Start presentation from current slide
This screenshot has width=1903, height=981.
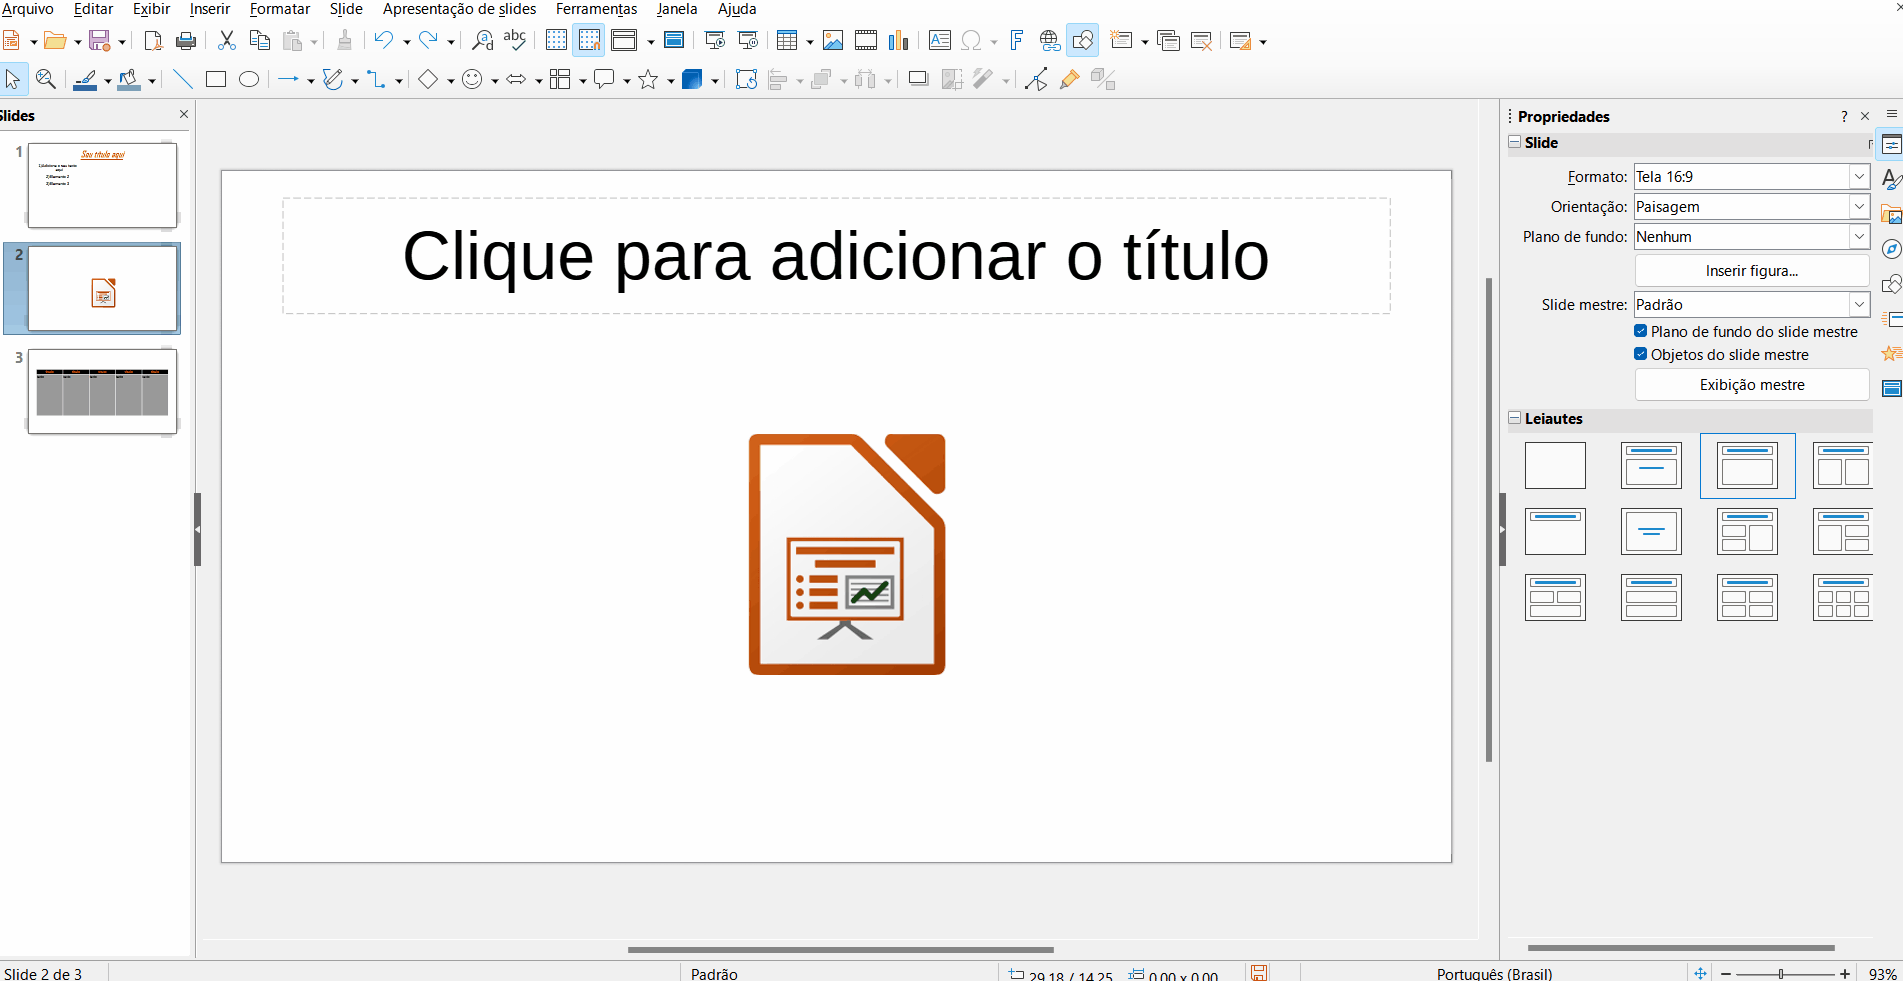(x=748, y=41)
